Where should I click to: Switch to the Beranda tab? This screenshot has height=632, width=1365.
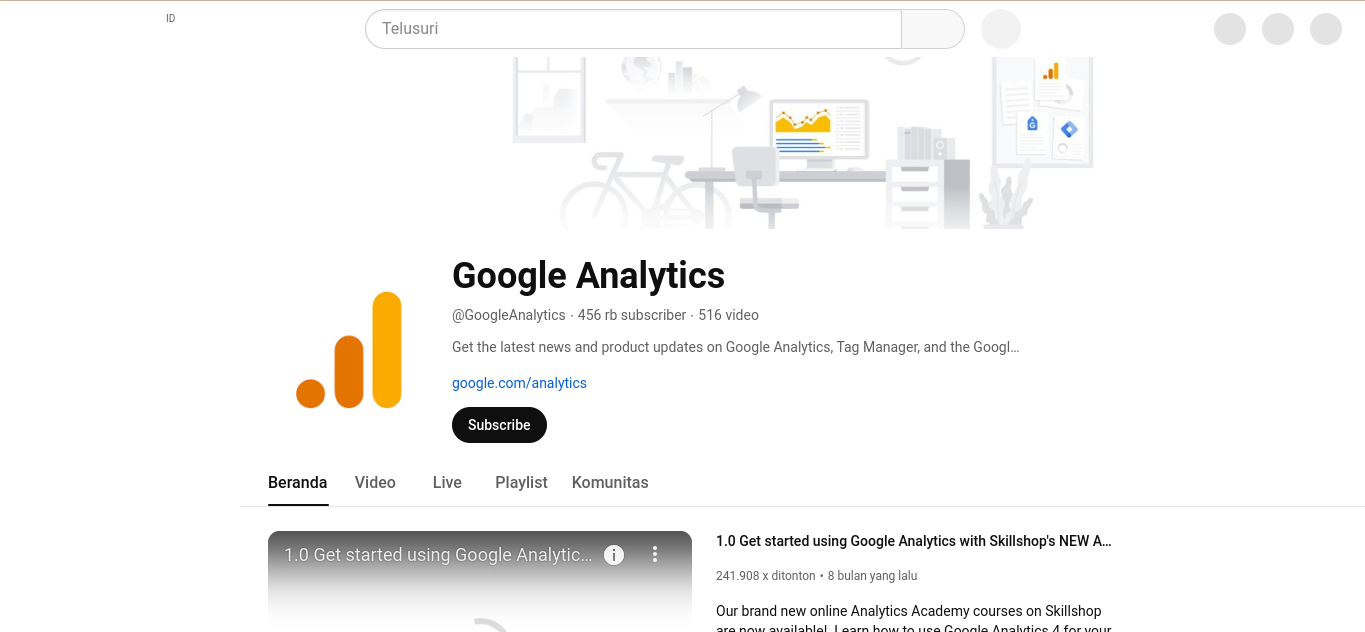point(297,482)
